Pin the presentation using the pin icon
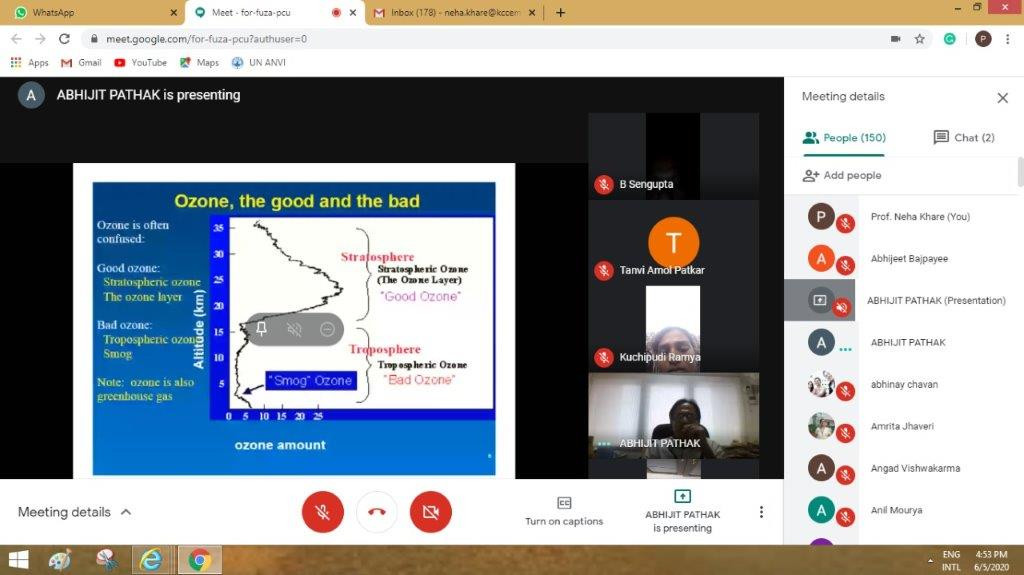1024x575 pixels. [261, 329]
